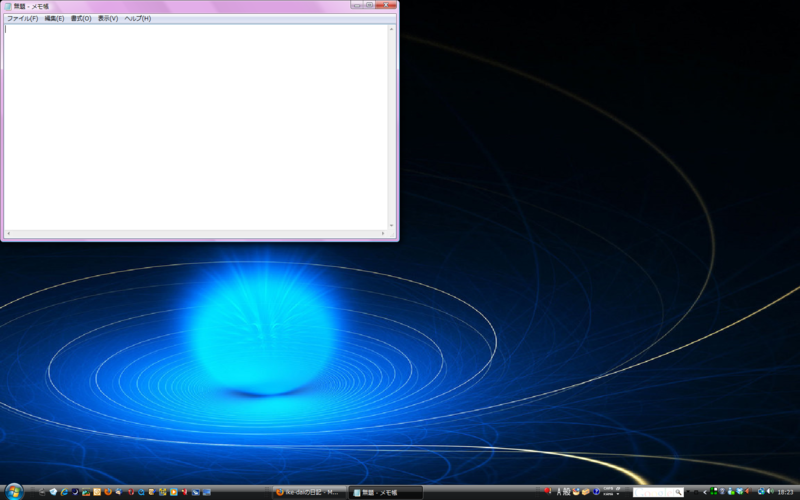
Task: Launch Internet Explorer from quick launch
Action: (x=64, y=492)
